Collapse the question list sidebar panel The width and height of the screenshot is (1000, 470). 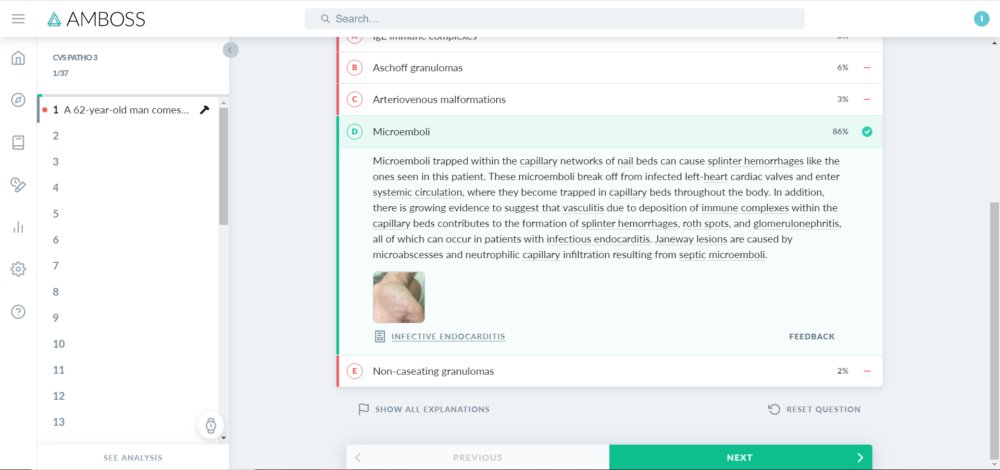(x=231, y=49)
